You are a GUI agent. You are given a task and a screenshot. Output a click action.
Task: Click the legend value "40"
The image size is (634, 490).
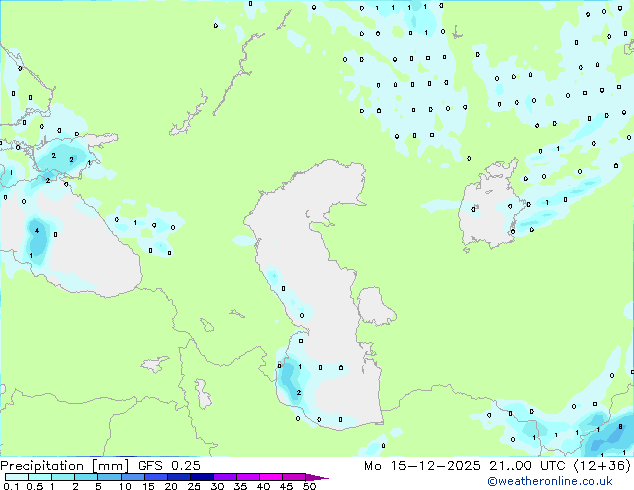(263, 486)
